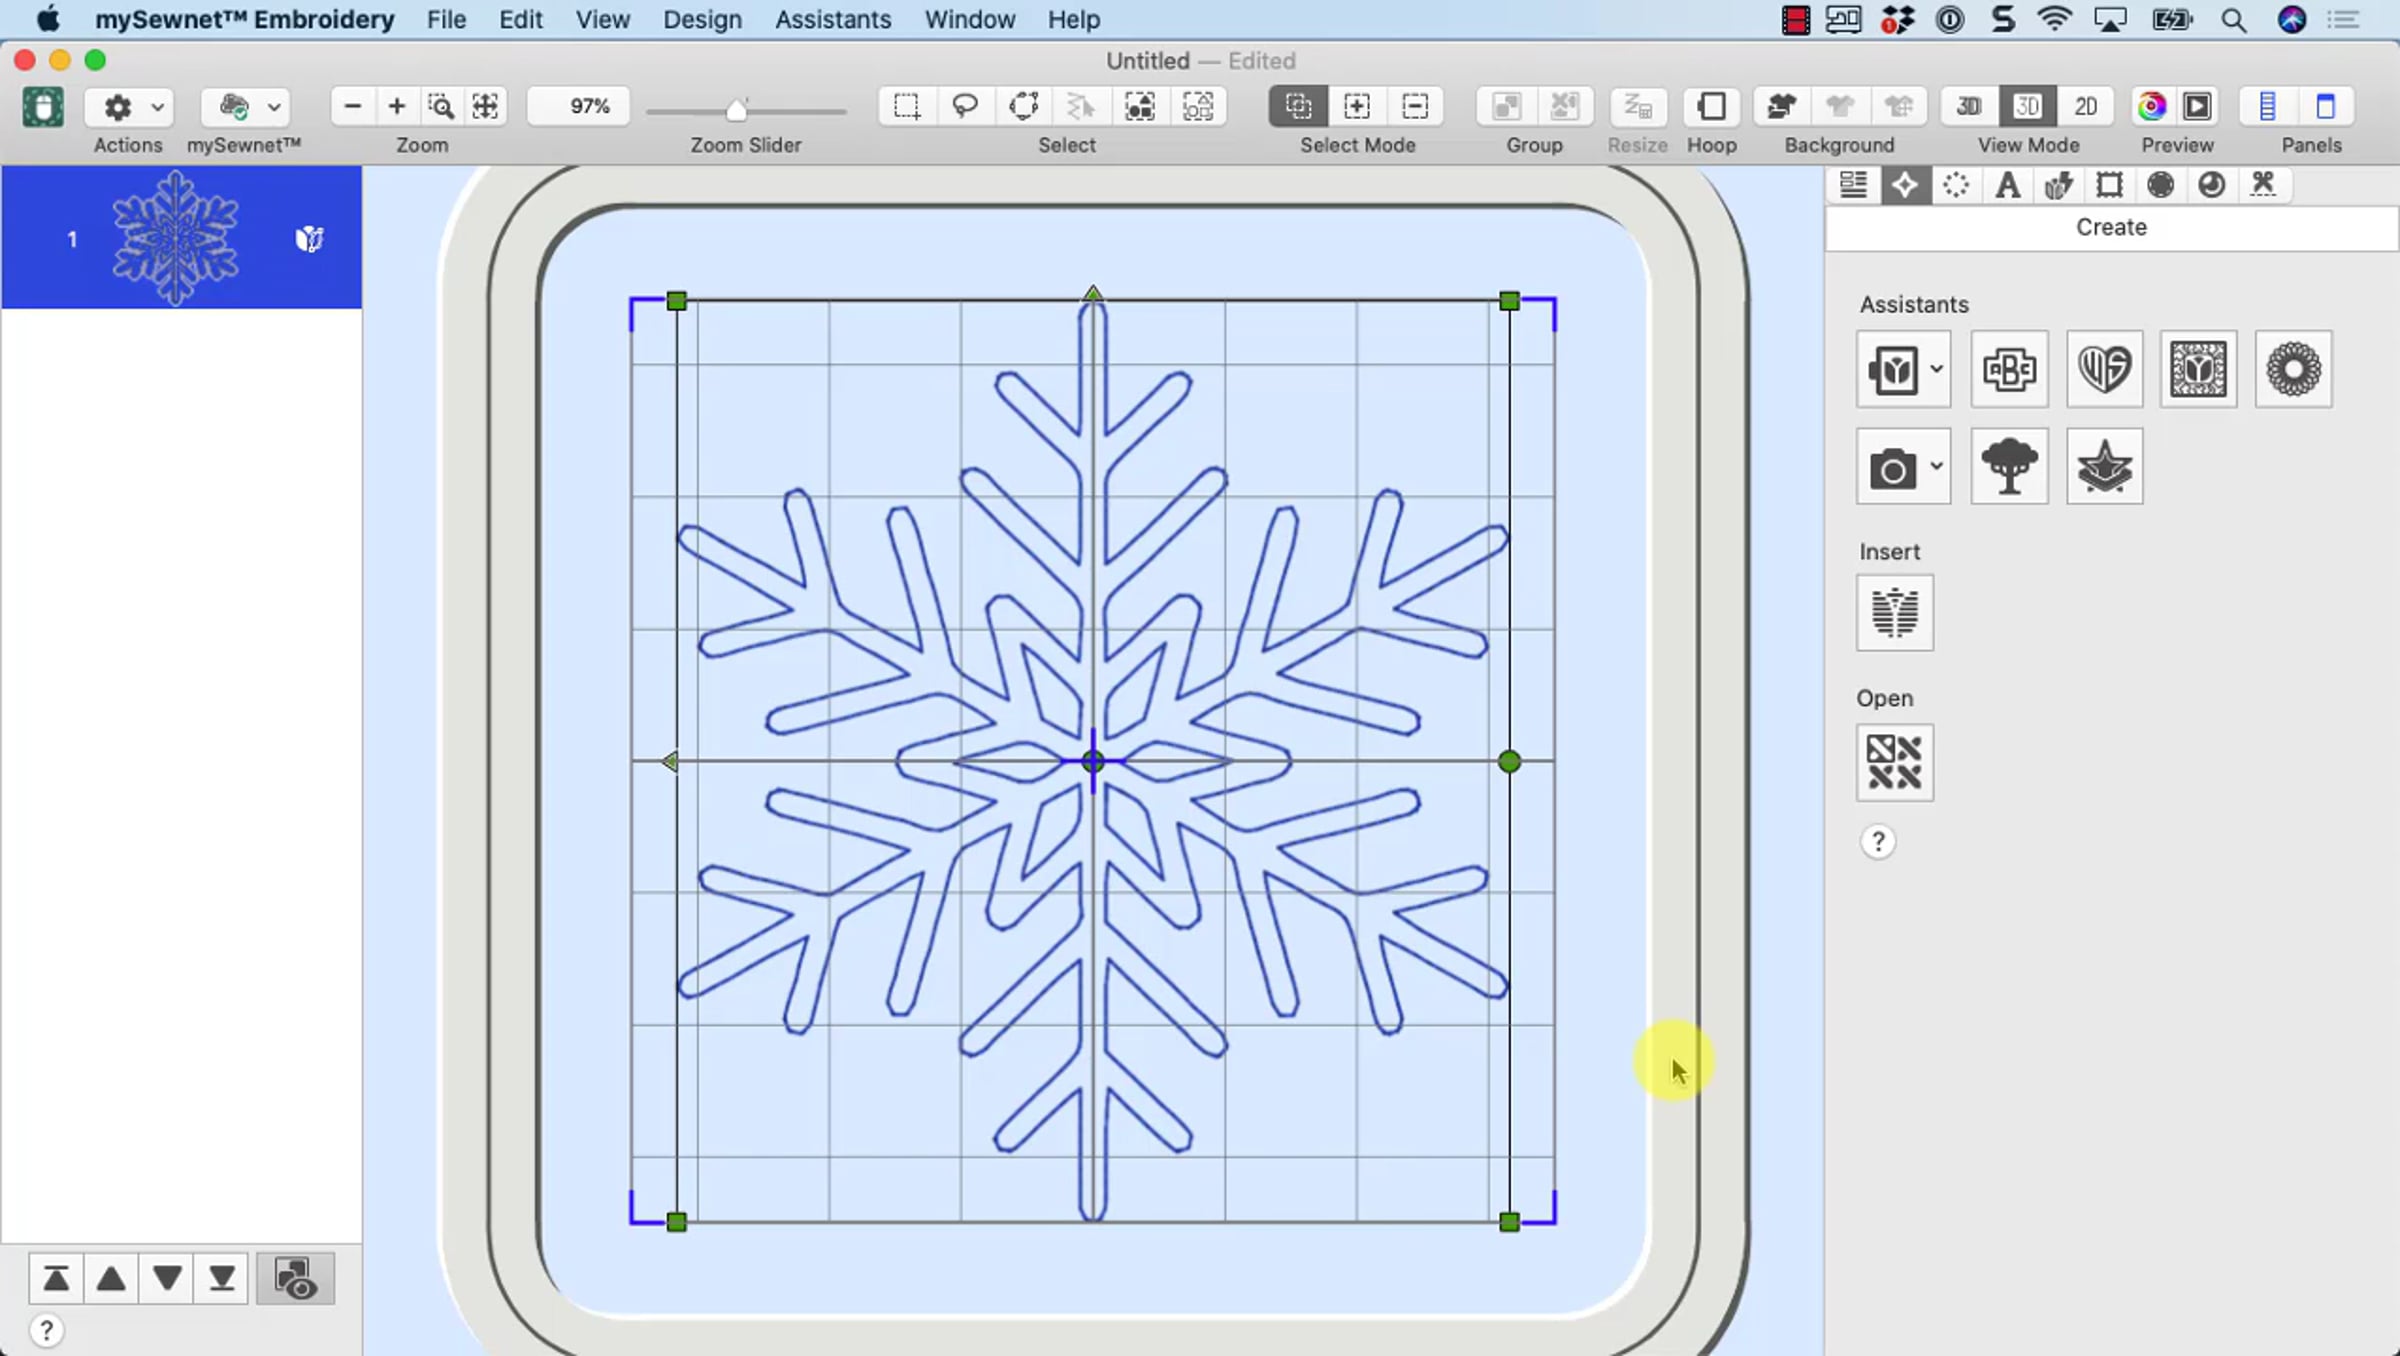This screenshot has width=2400, height=1356.
Task: Open the Letter 'A' tab
Action: (x=2007, y=185)
